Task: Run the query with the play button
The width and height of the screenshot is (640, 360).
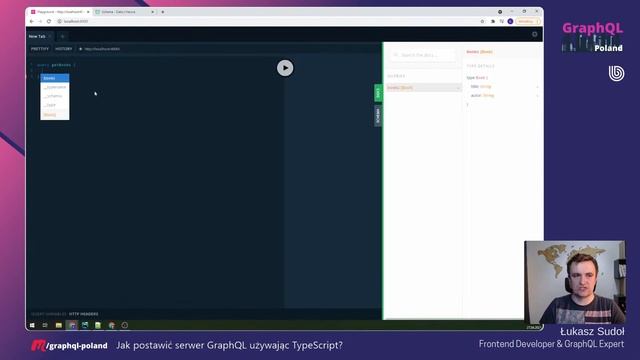Action: tap(285, 68)
